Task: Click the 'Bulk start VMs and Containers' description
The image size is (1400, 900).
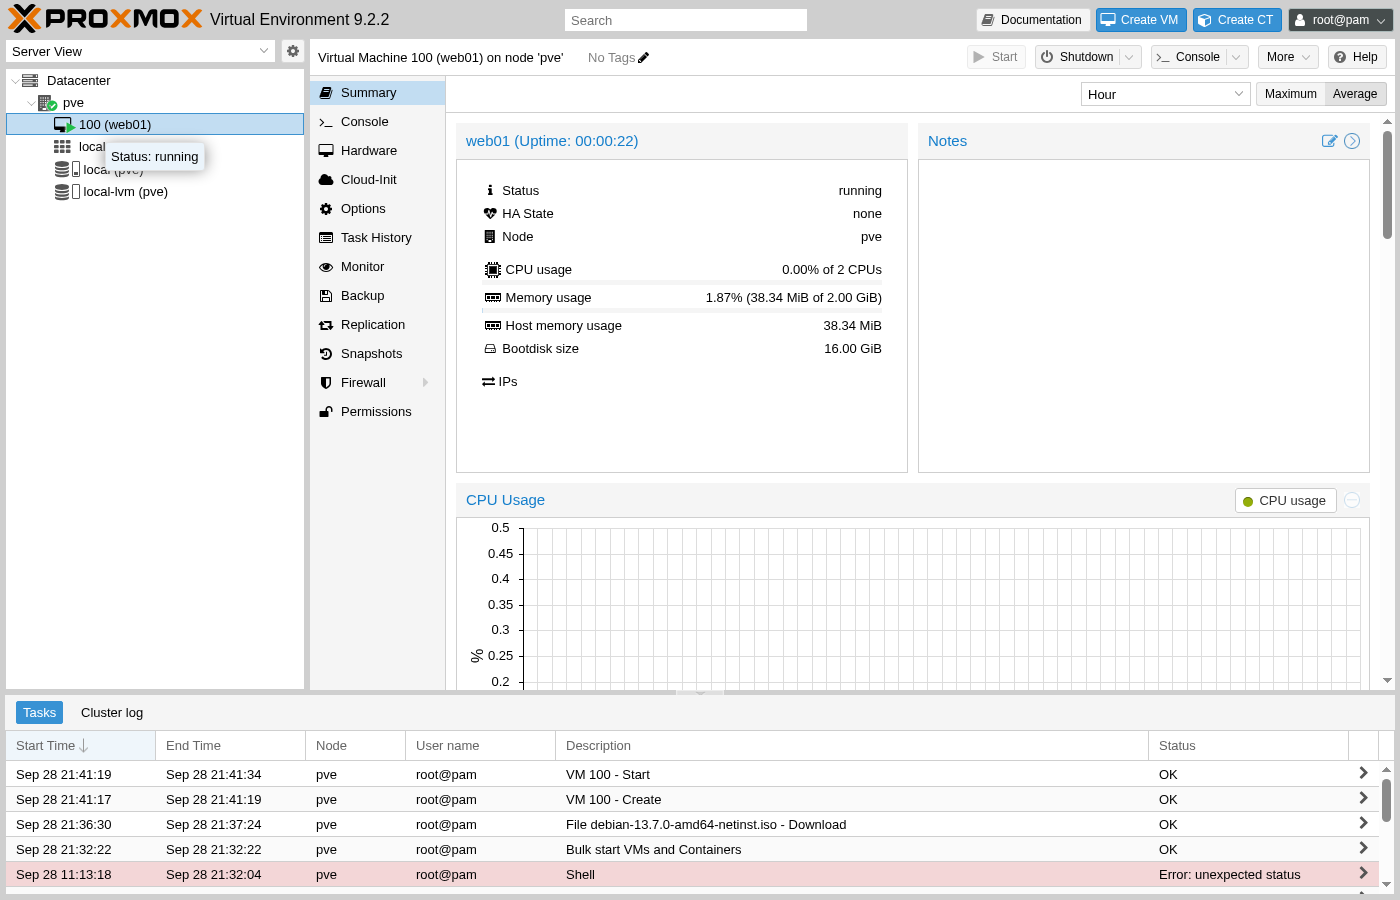Action: (x=654, y=849)
